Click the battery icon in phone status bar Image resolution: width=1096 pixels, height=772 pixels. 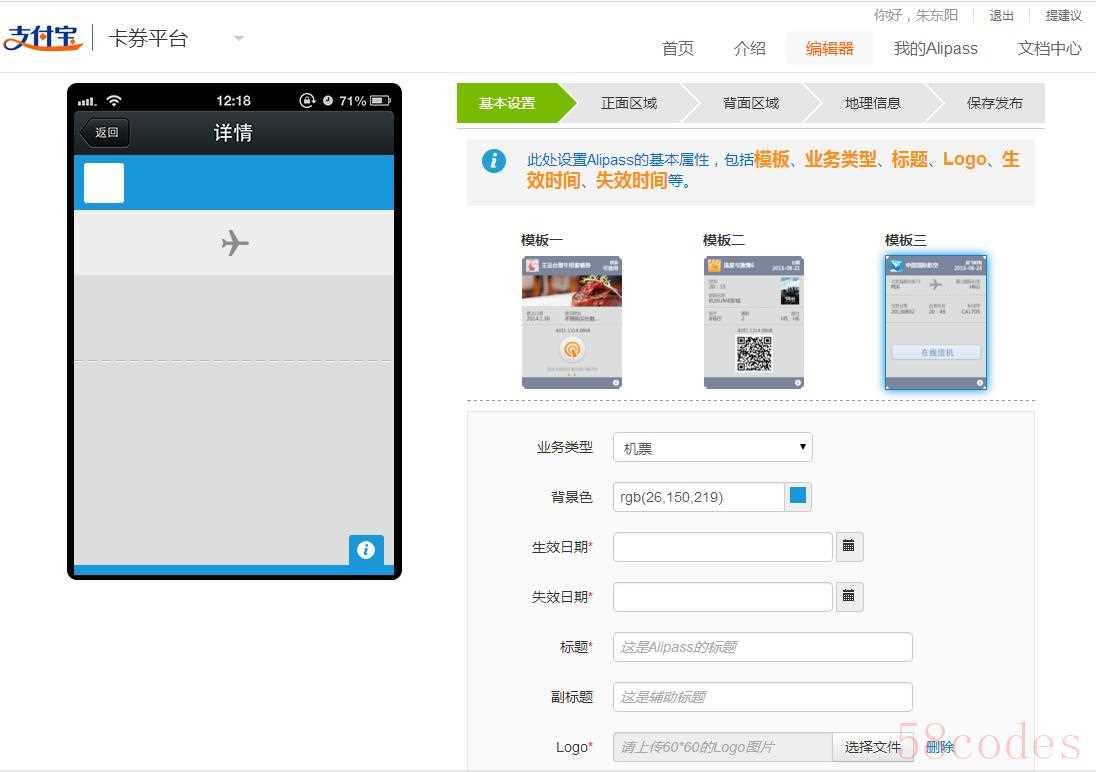[x=380, y=101]
